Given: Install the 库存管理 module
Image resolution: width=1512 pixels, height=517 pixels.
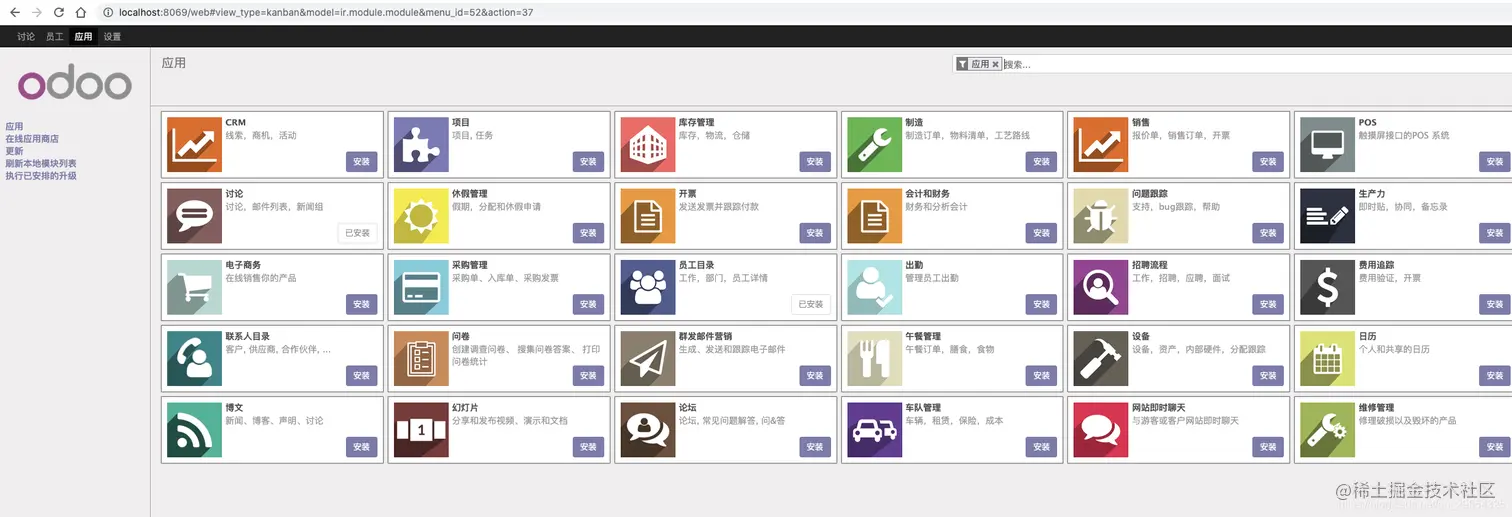Looking at the screenshot, I should [815, 162].
